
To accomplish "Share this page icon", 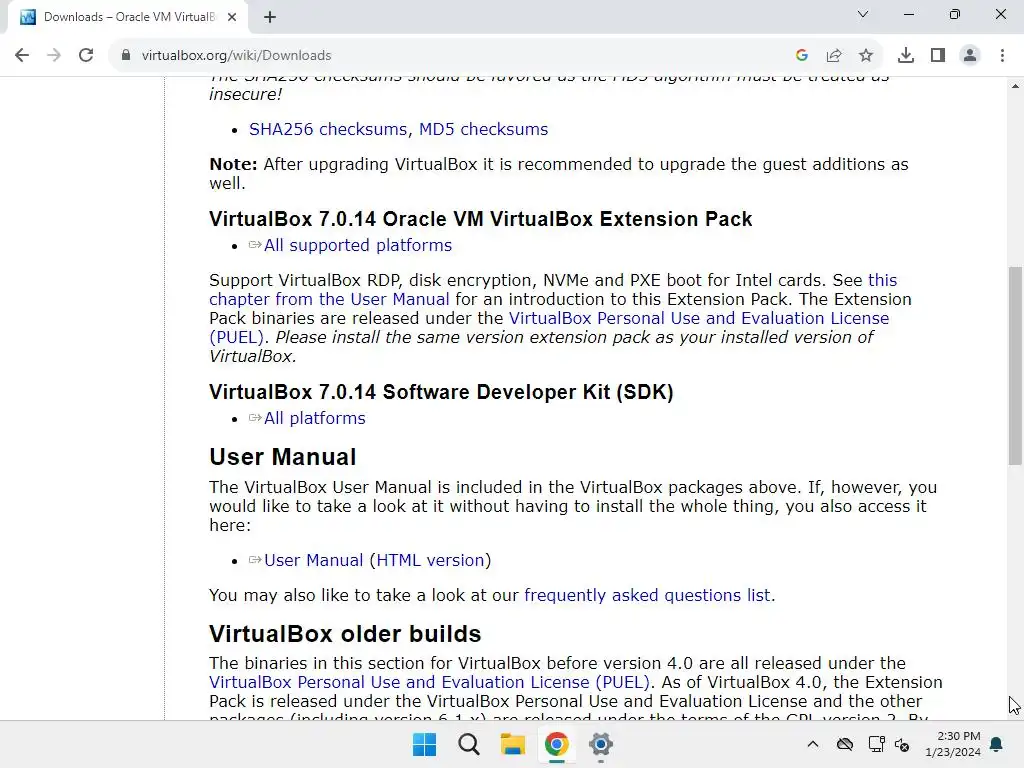I will [834, 56].
